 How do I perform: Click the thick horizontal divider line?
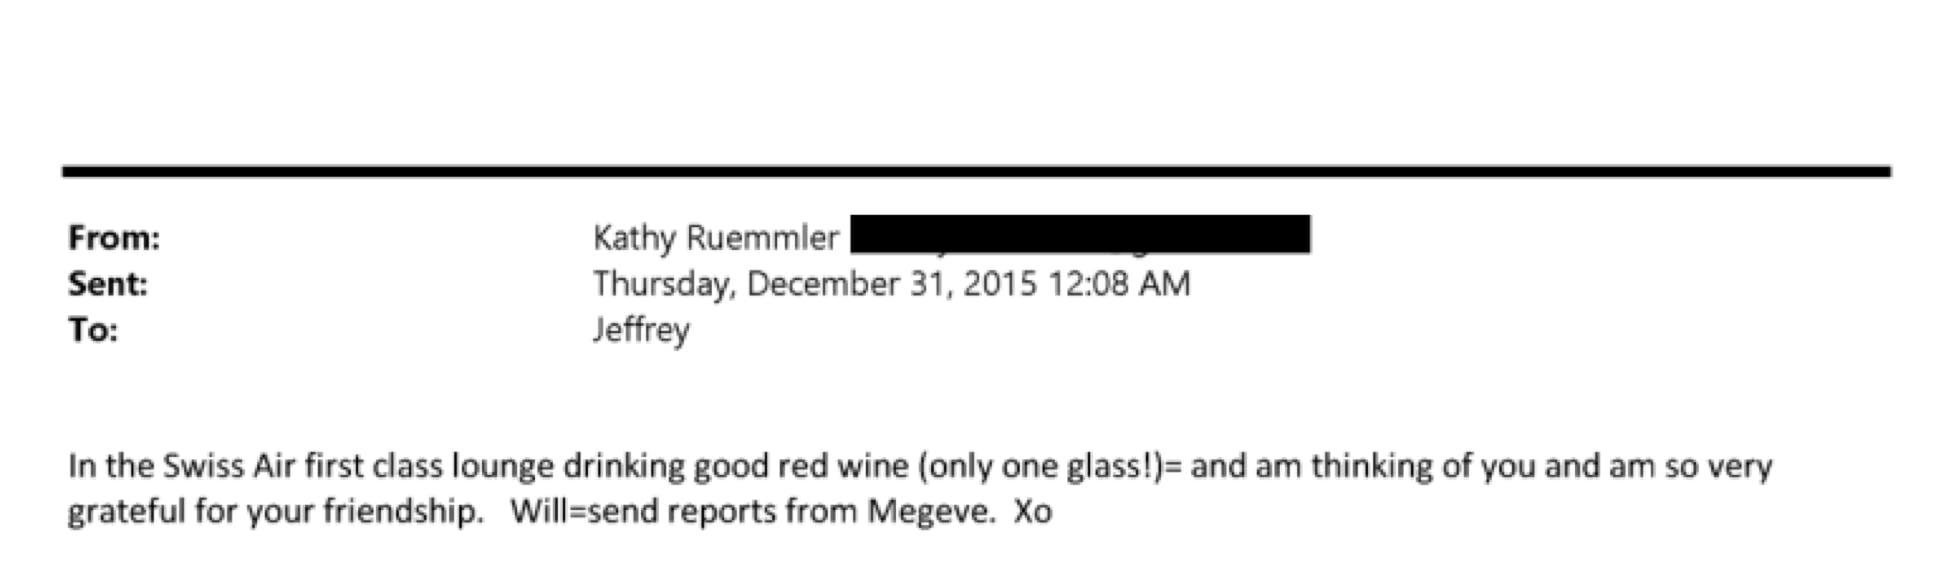coord(976,172)
